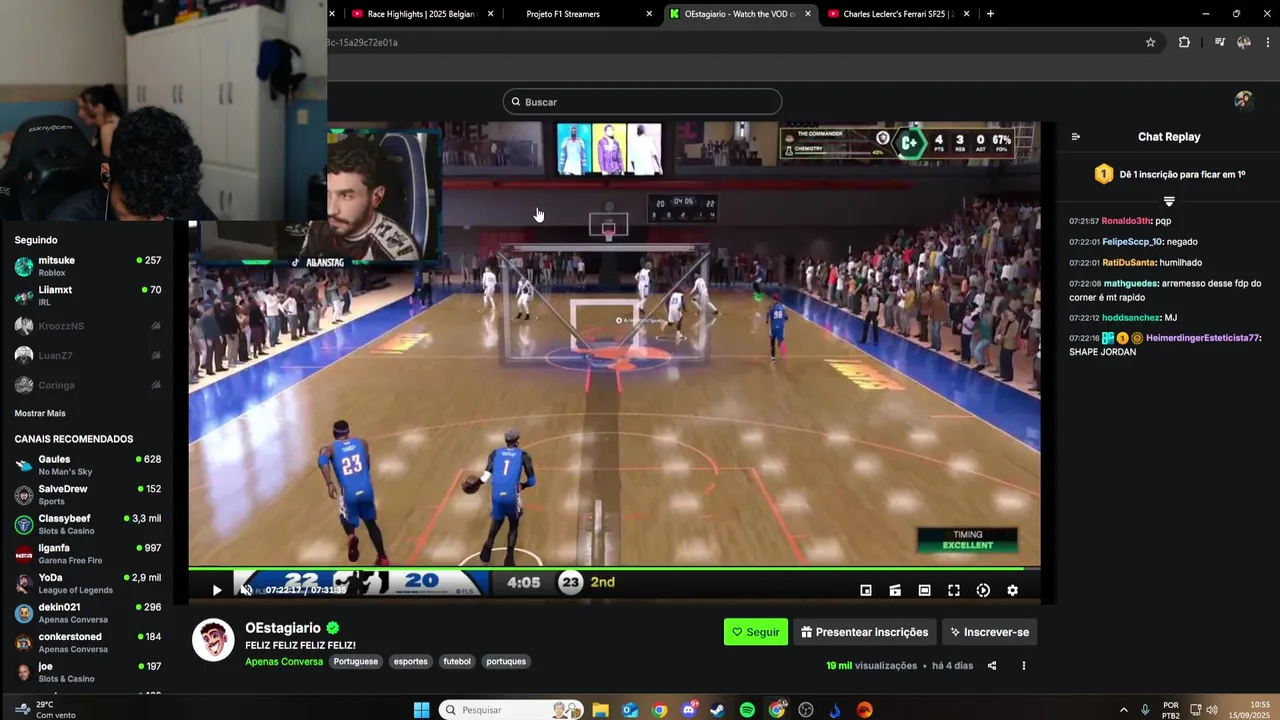
Task: Toggle picture-in-picture mini player mode
Action: coord(866,590)
